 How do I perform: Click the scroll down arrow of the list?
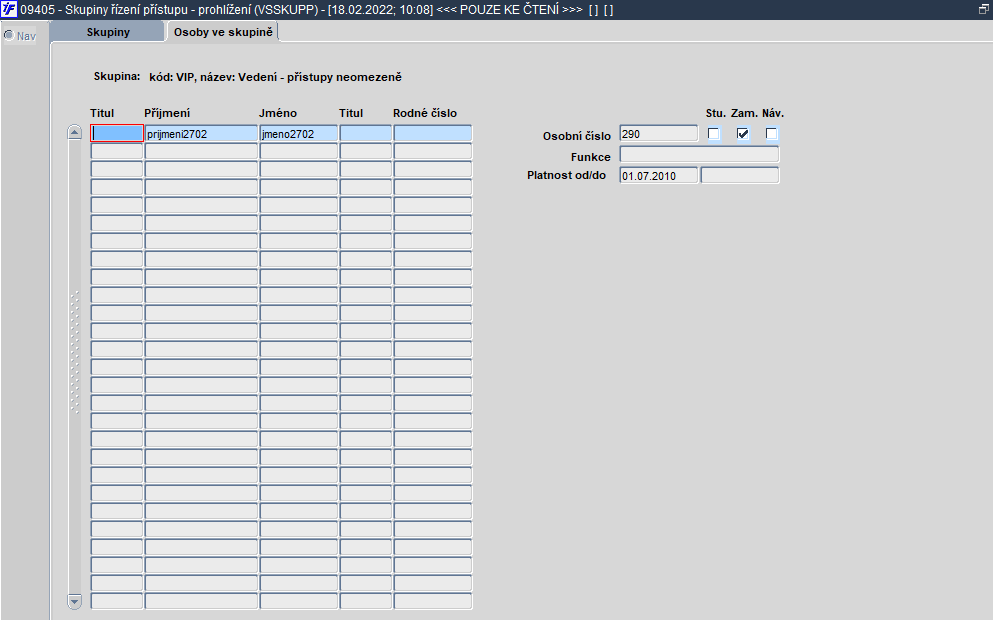pos(74,601)
